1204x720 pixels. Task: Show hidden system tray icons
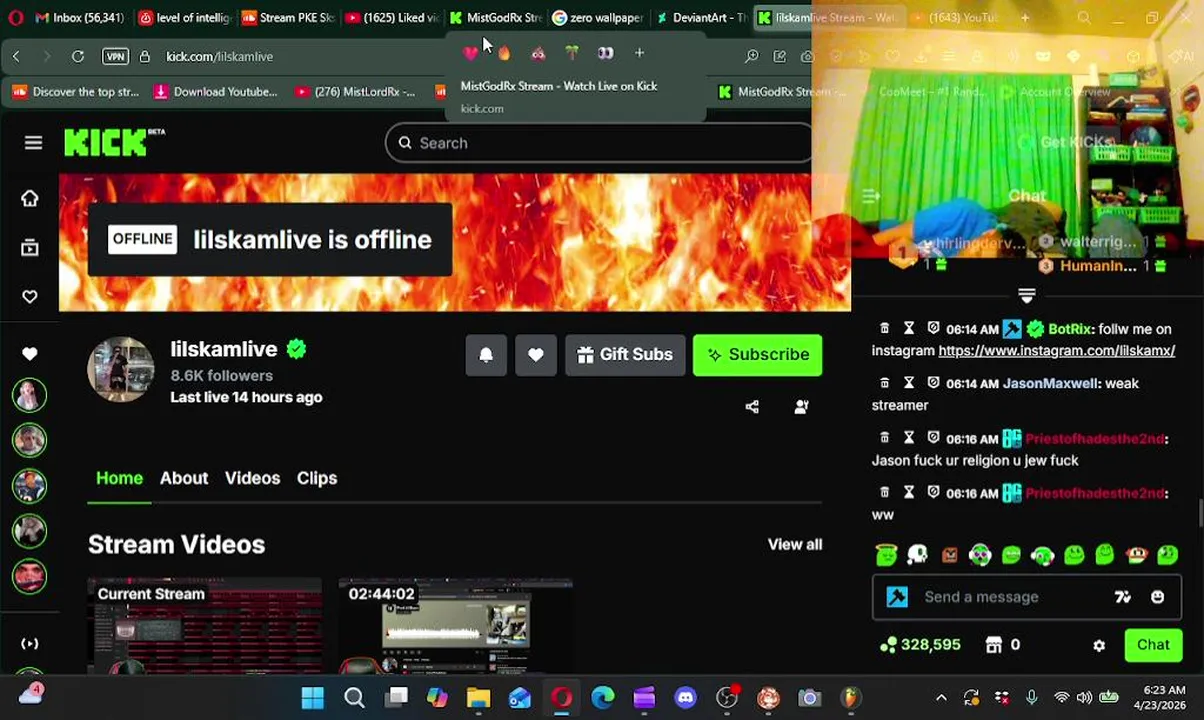(941, 698)
